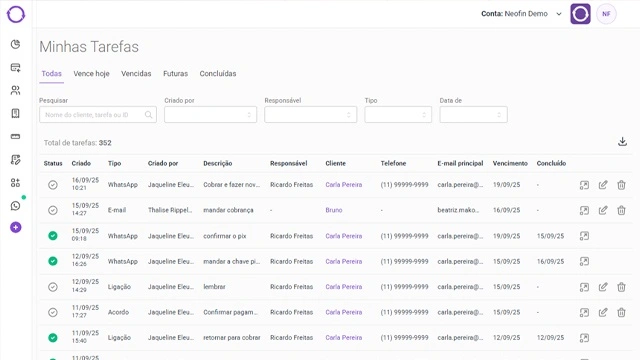The height and width of the screenshot is (360, 640).
Task: Click the Criado column header
Action: point(81,163)
